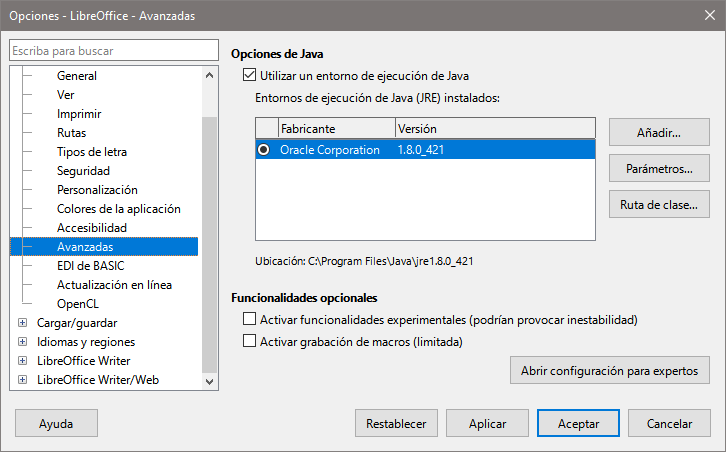726x452 pixels.
Task: Select Idiomas y regiones category label
Action: [x=86, y=342]
